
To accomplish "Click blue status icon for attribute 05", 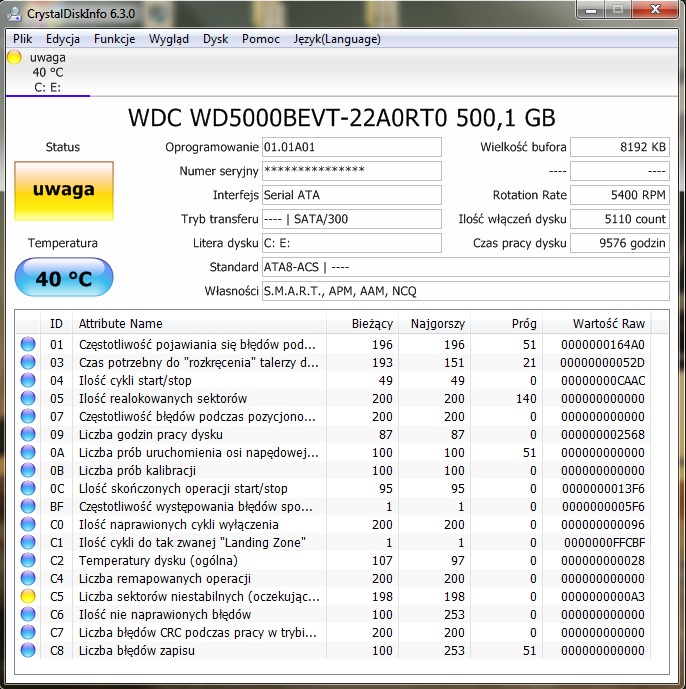I will tap(28, 398).
